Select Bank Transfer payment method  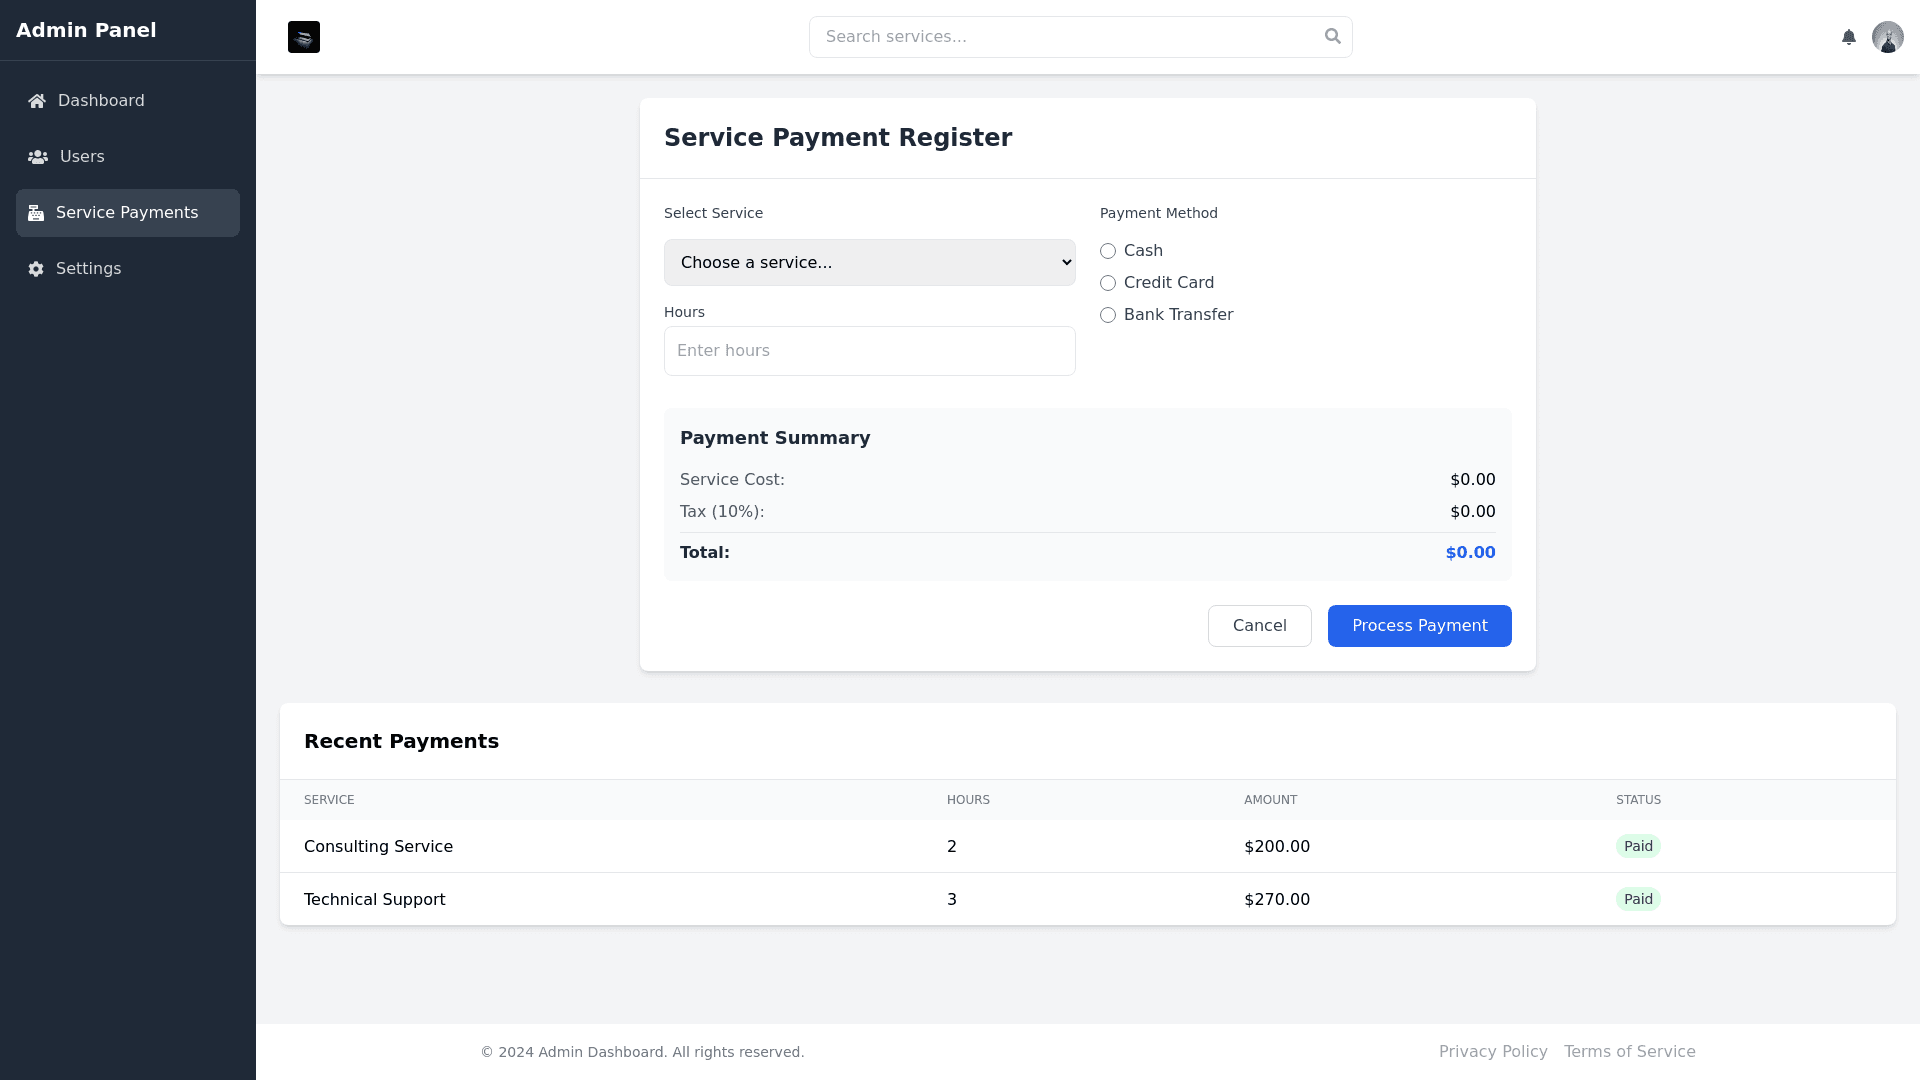click(x=1108, y=315)
